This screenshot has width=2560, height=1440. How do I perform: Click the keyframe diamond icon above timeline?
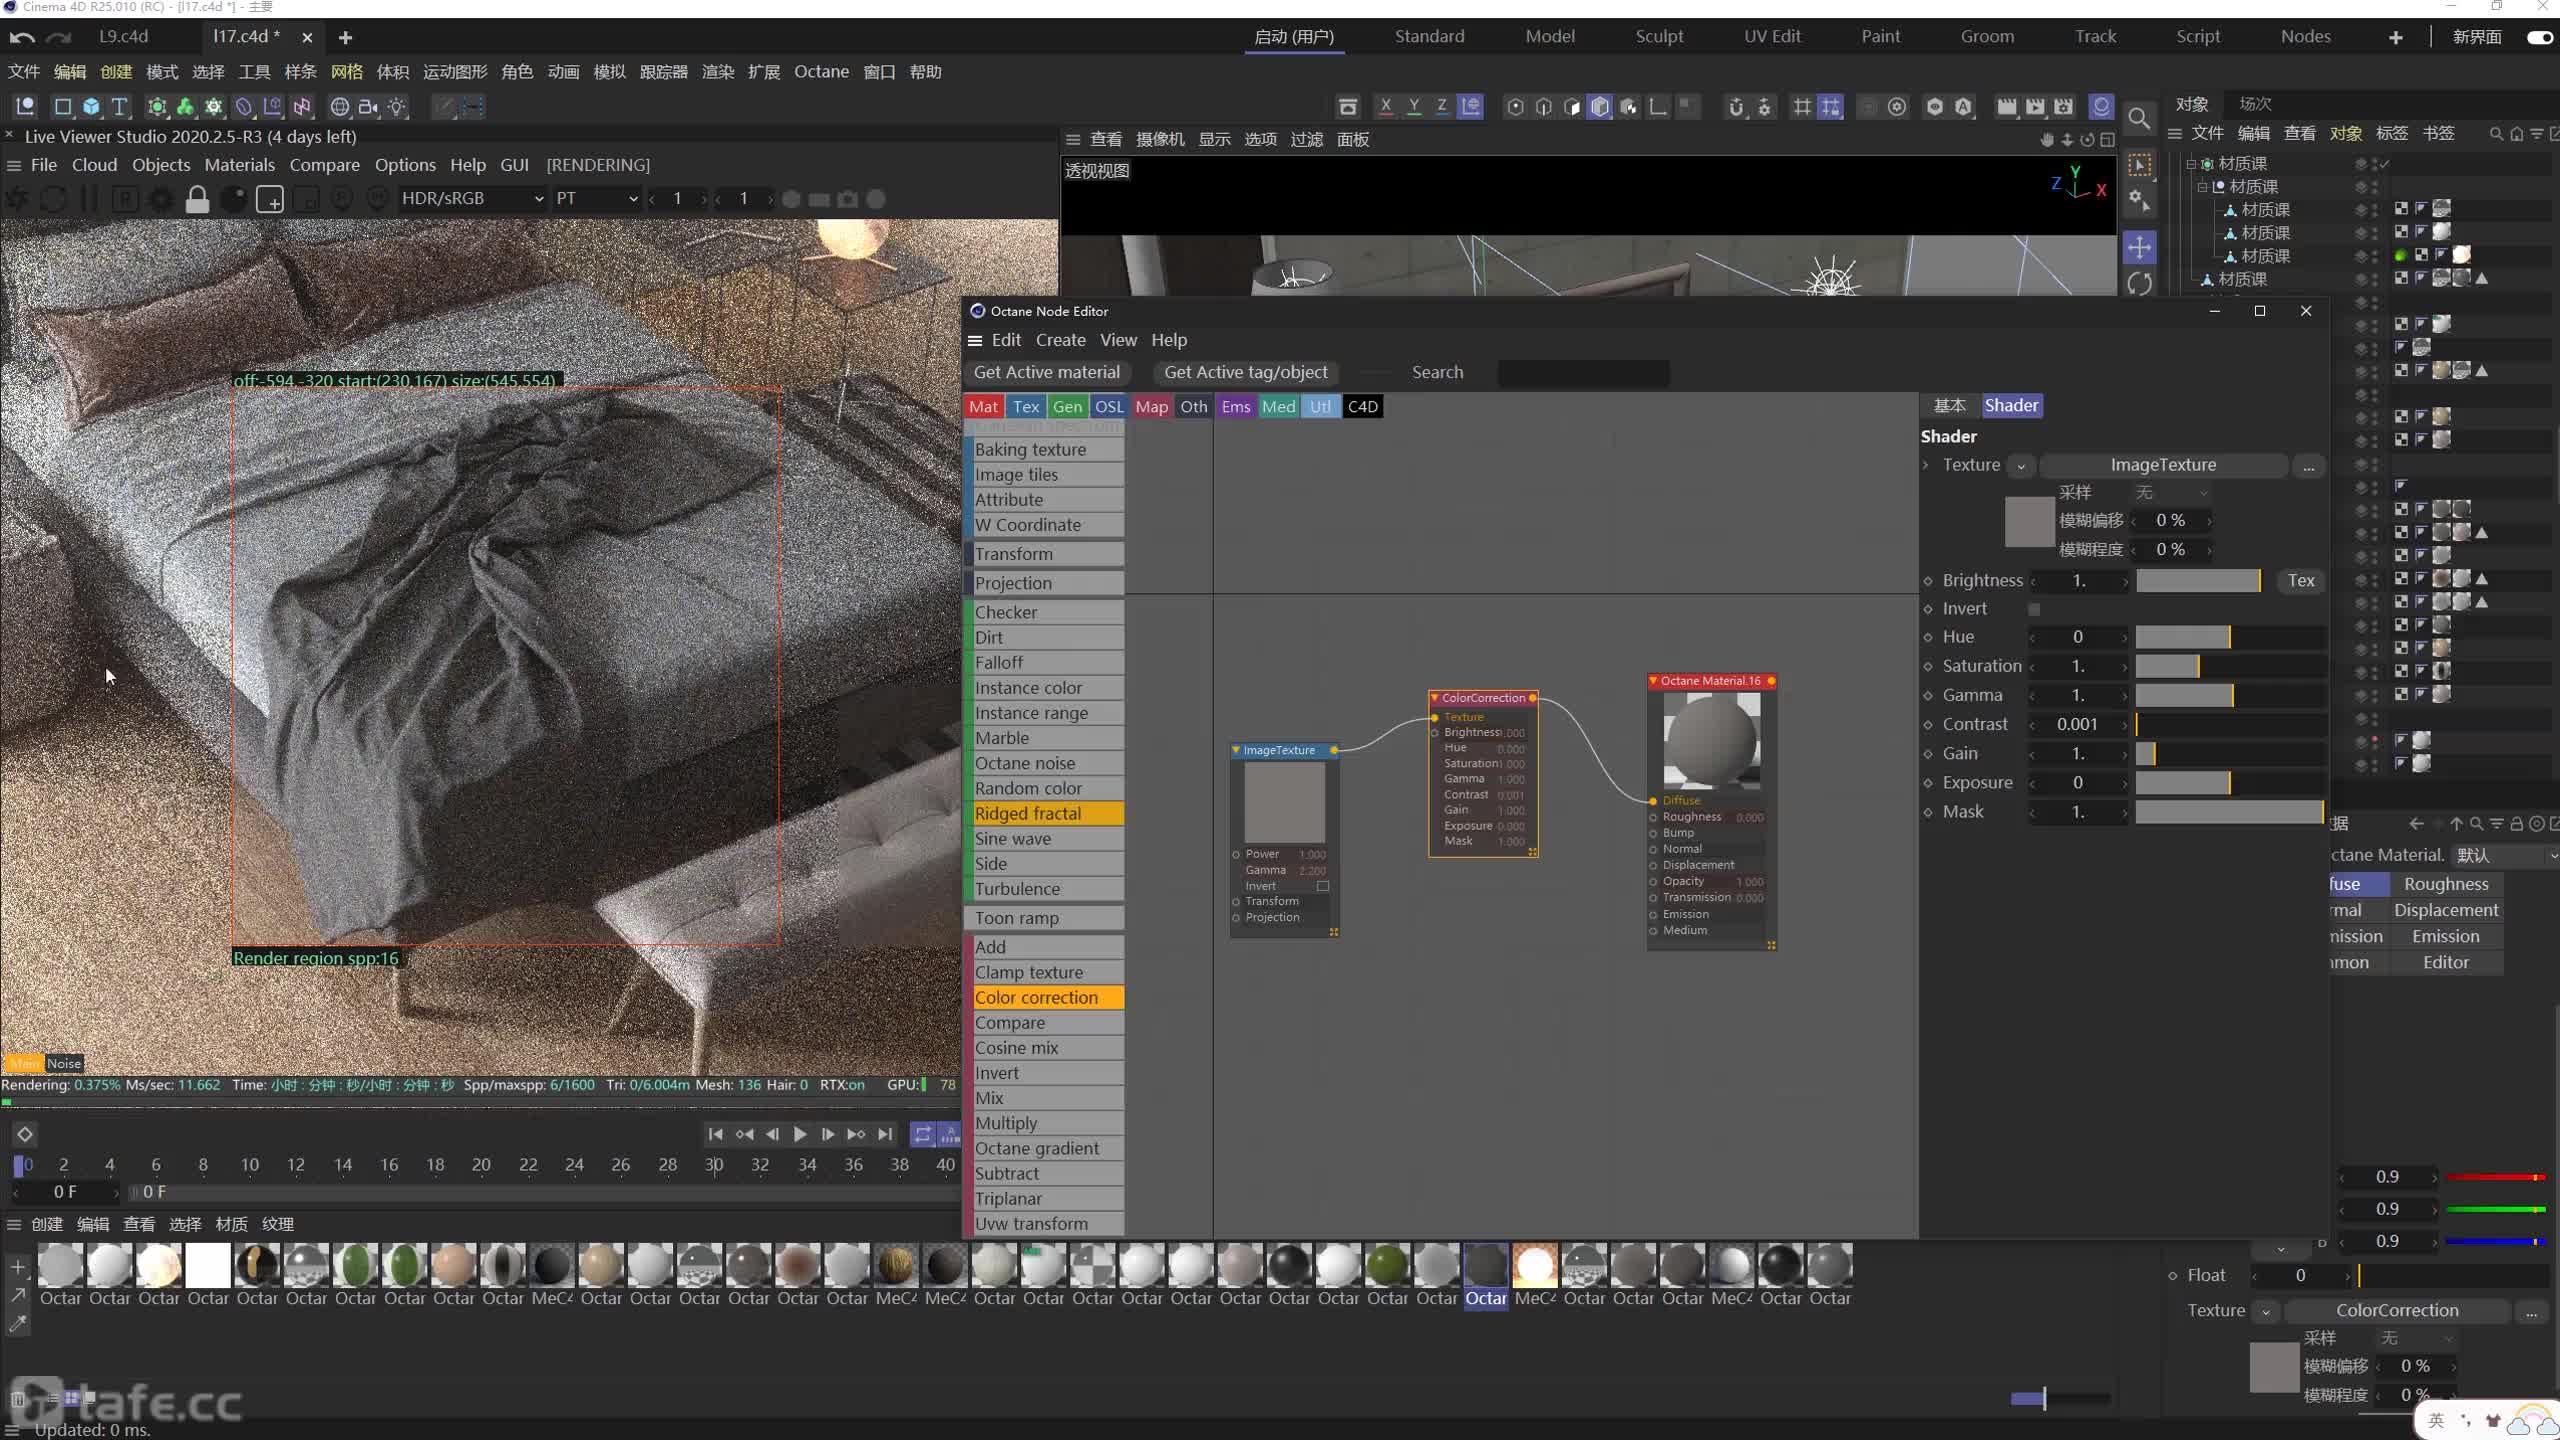24,1134
